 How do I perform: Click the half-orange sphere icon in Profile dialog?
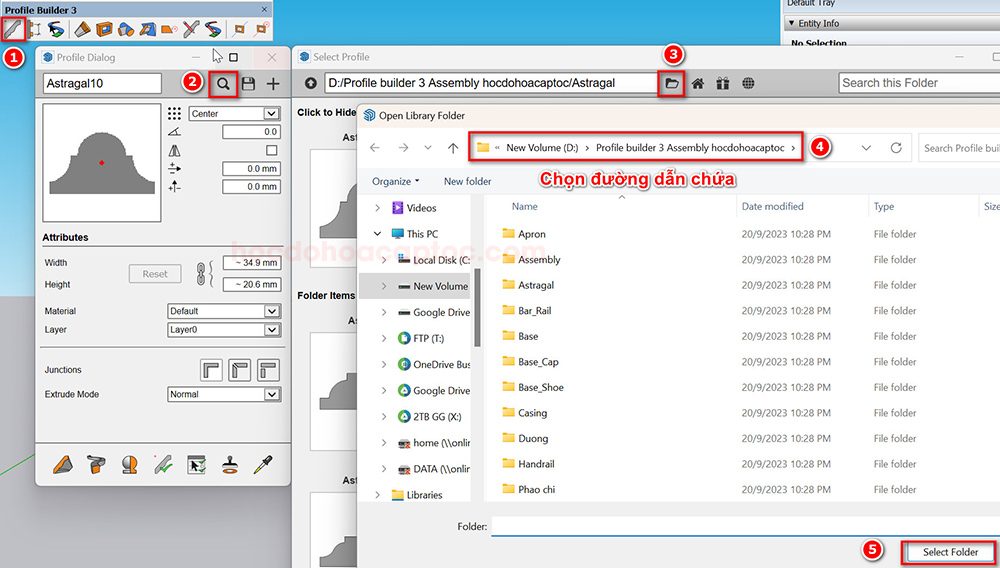click(x=129, y=465)
